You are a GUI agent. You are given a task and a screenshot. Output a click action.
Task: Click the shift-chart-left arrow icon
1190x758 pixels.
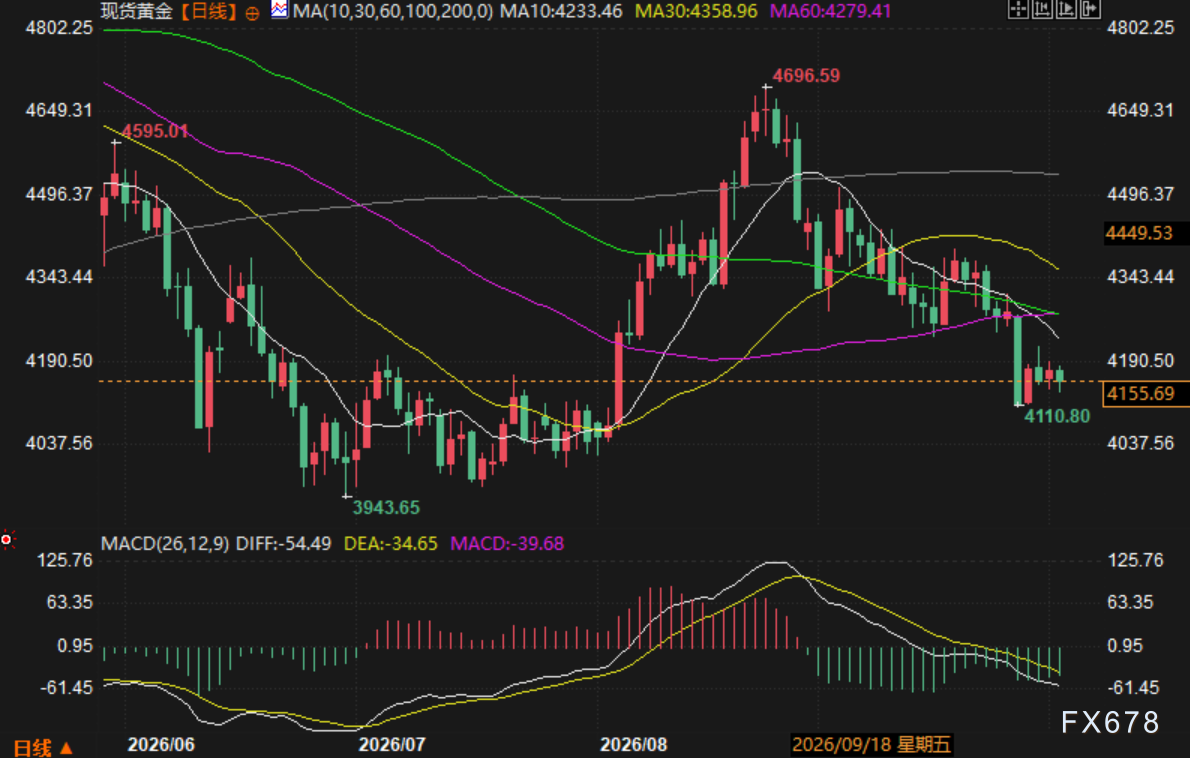tap(1042, 8)
